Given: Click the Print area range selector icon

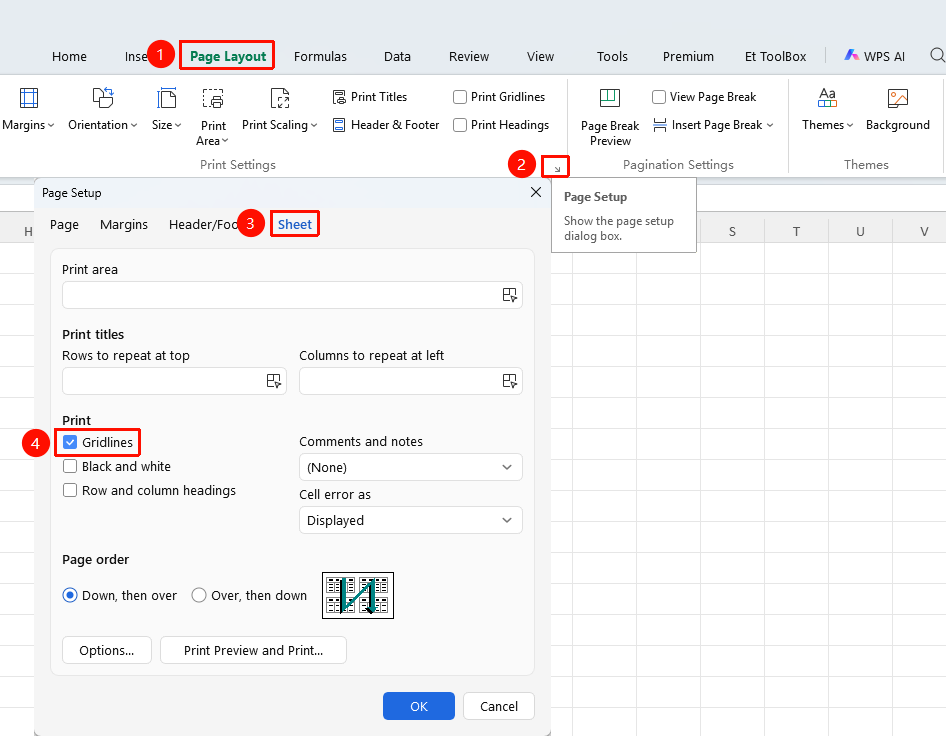Looking at the screenshot, I should (x=510, y=295).
